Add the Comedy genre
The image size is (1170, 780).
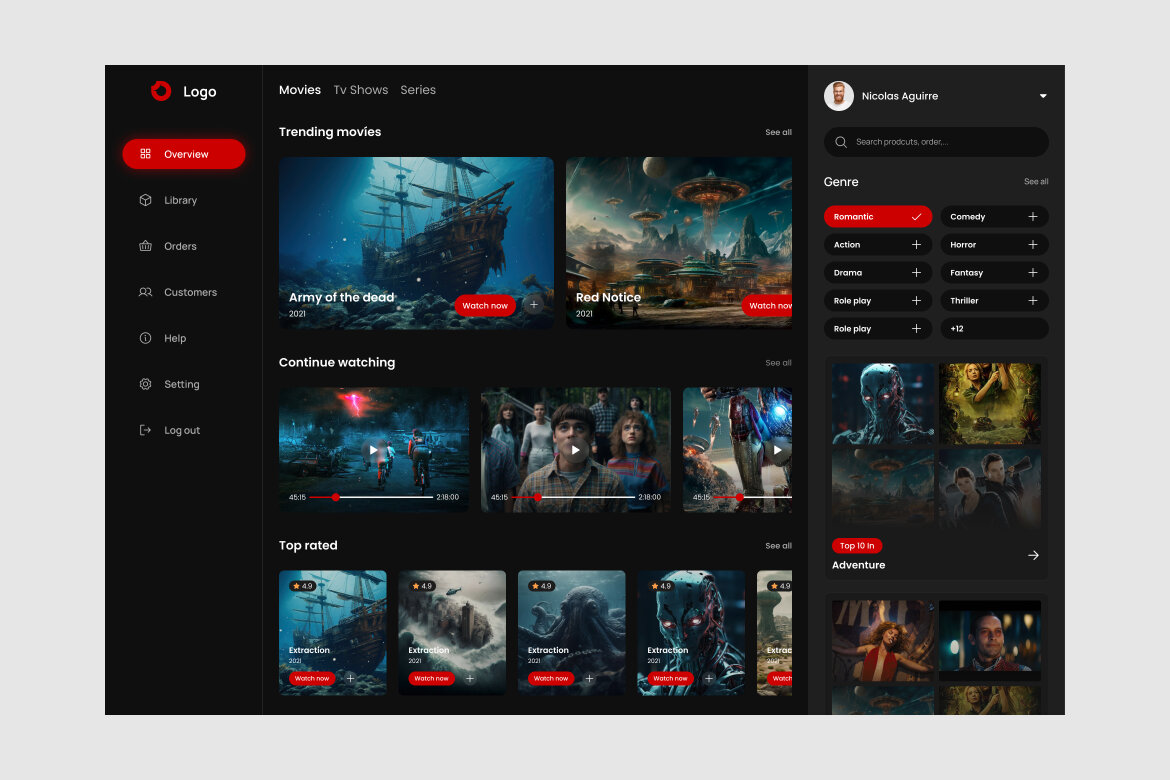tap(994, 216)
